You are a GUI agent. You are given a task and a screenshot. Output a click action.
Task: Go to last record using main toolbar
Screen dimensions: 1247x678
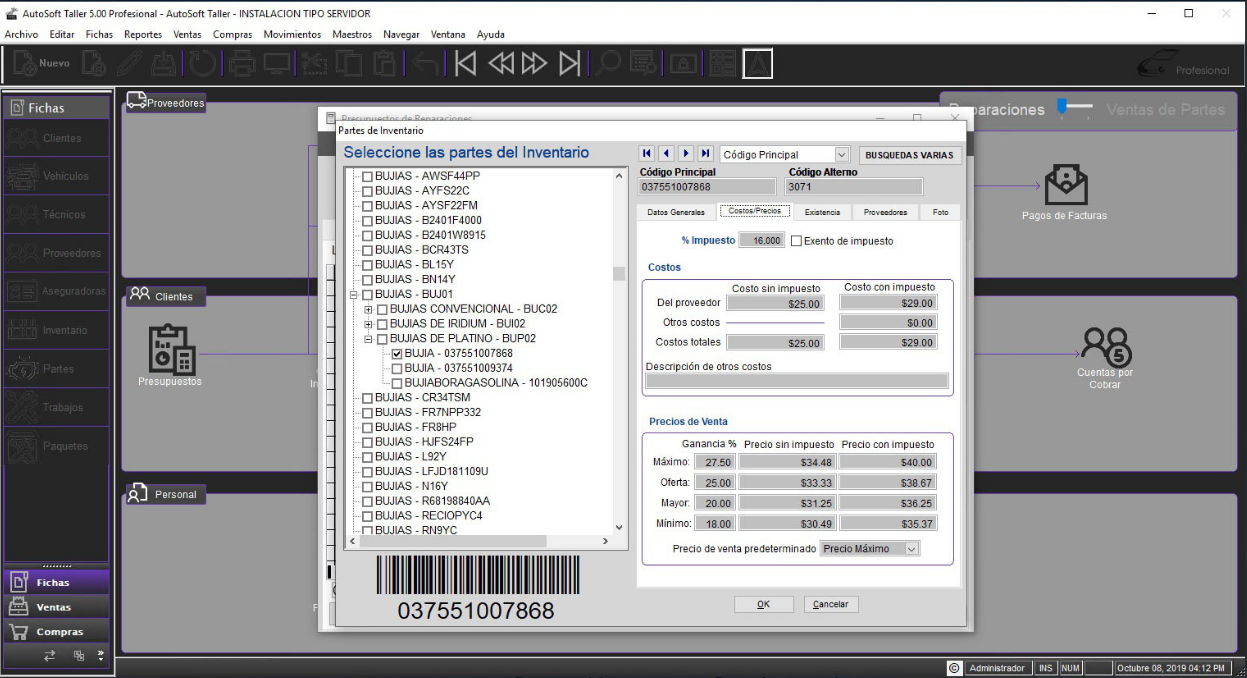pyautogui.click(x=569, y=64)
